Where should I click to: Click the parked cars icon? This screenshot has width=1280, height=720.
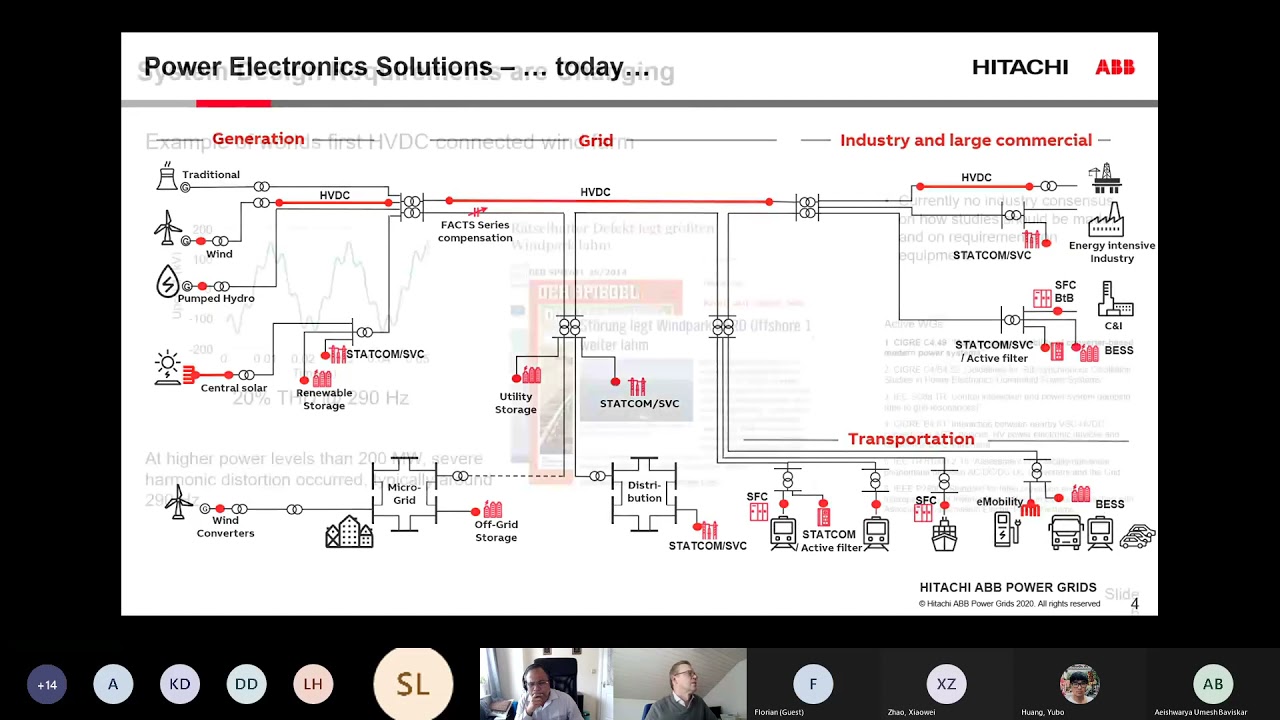click(1139, 537)
